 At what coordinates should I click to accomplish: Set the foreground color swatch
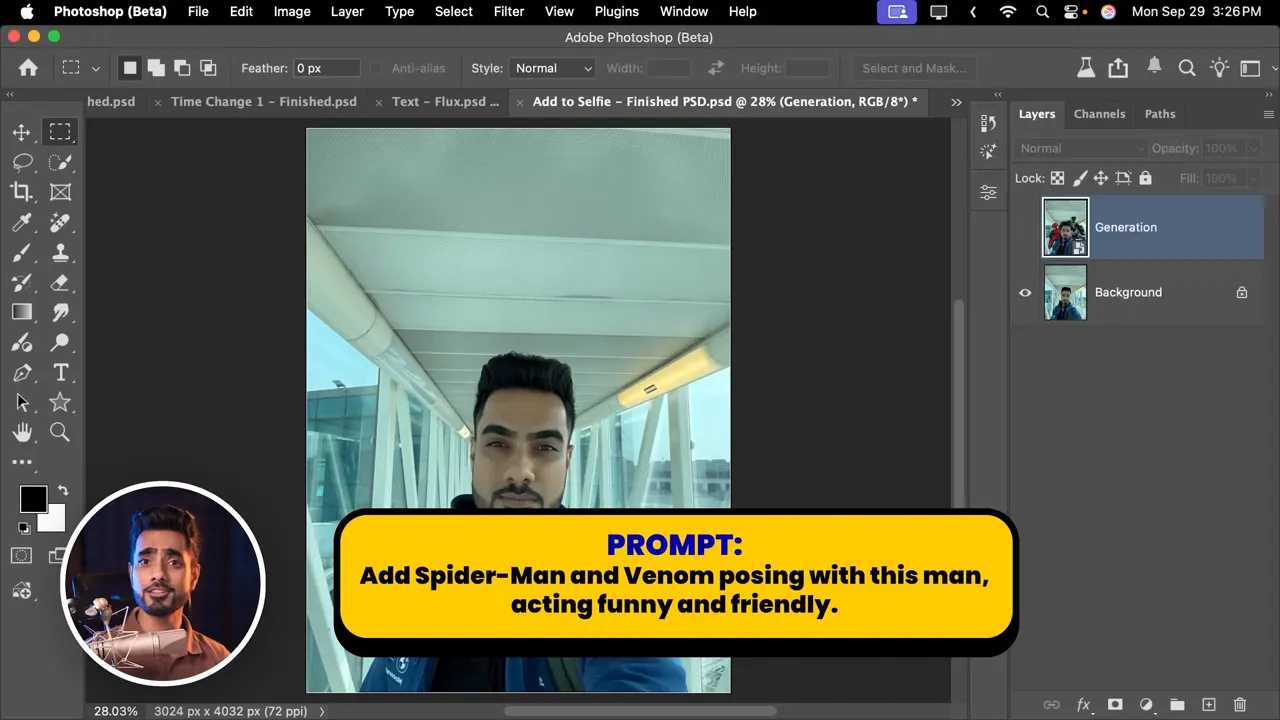[x=33, y=499]
